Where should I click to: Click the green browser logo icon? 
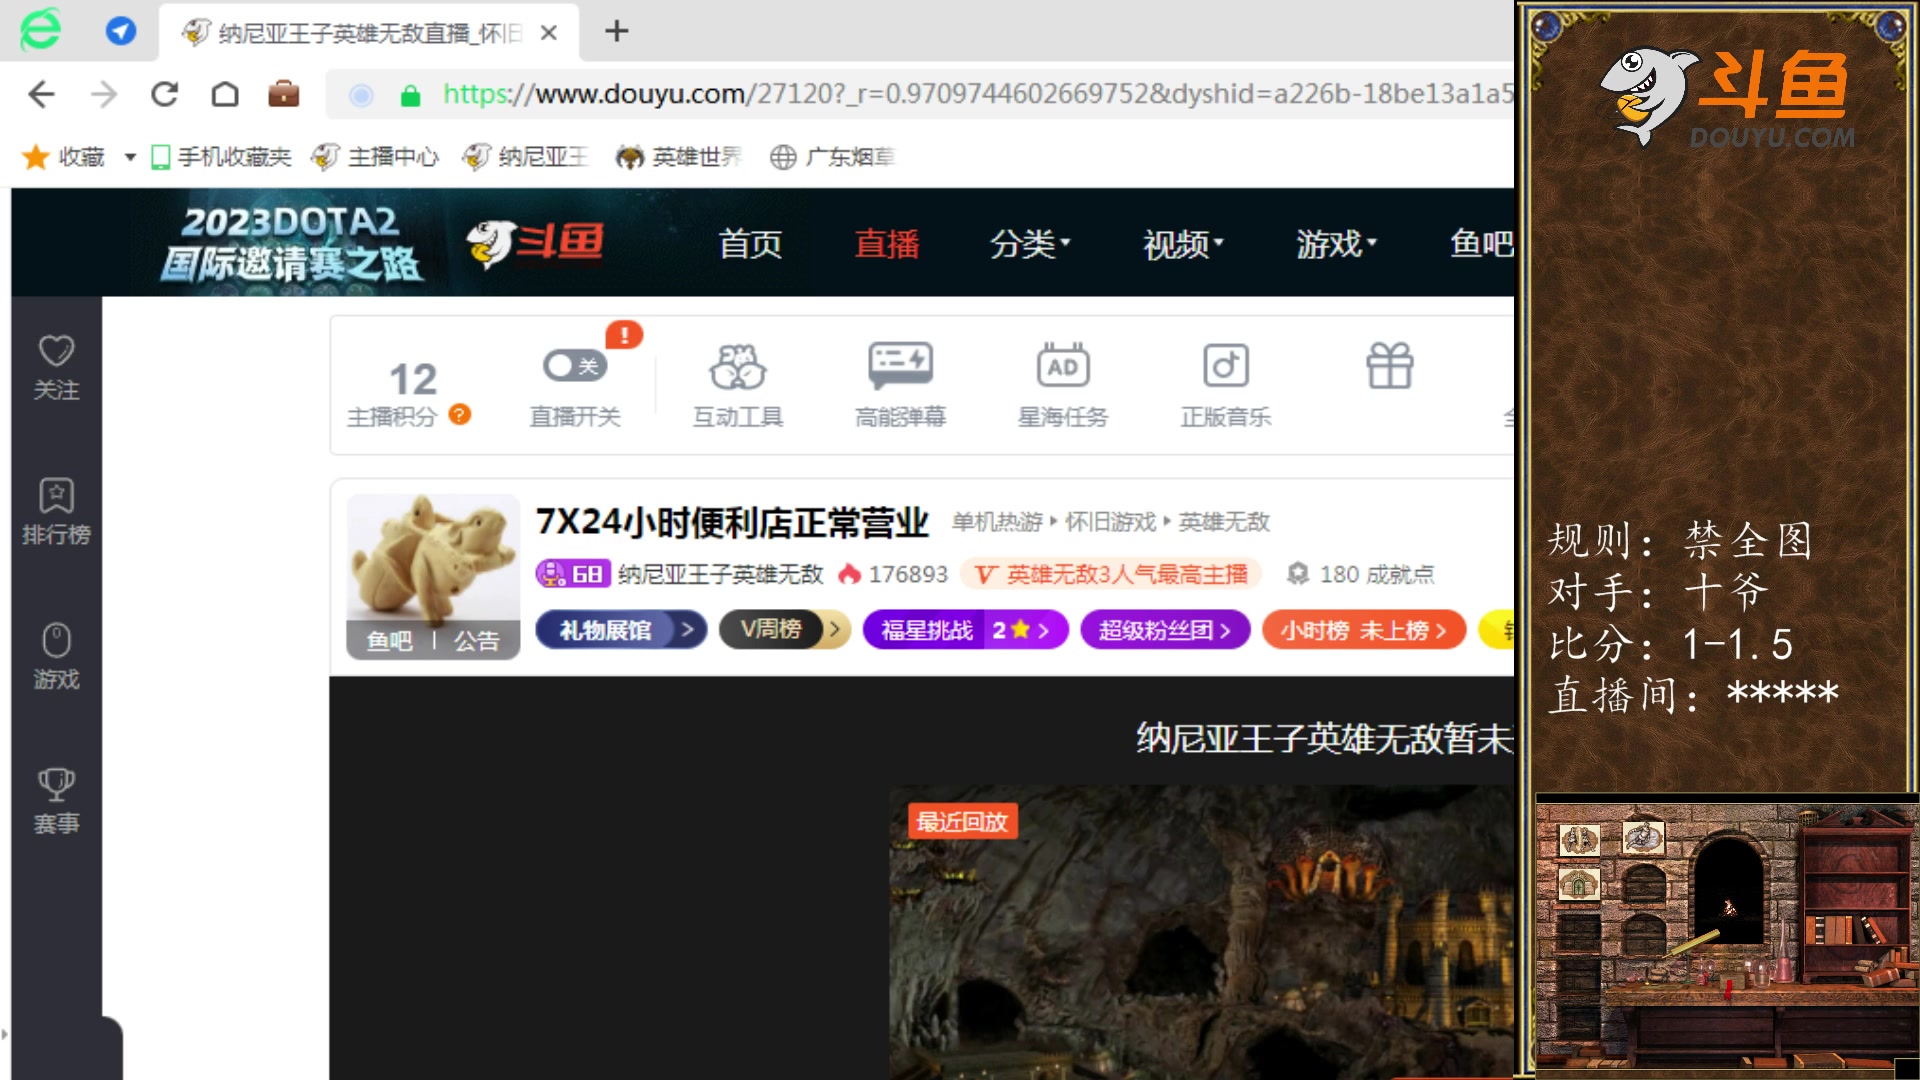coord(41,29)
